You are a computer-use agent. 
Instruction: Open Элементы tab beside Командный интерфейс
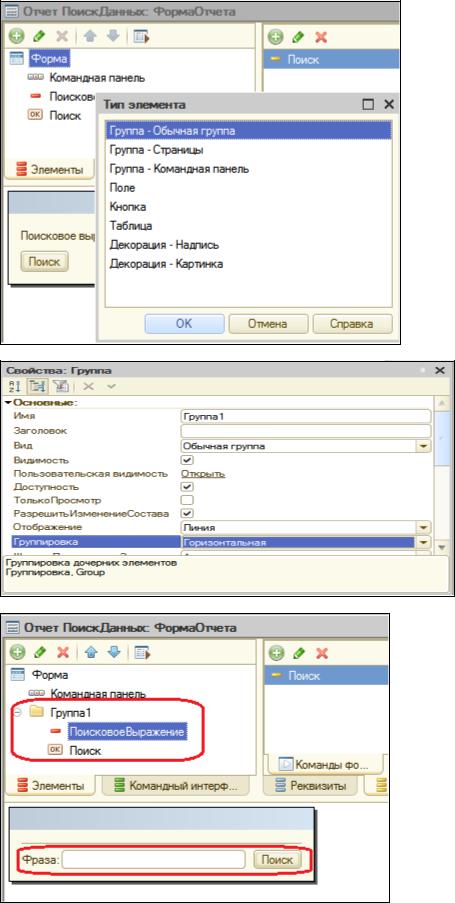(50, 786)
